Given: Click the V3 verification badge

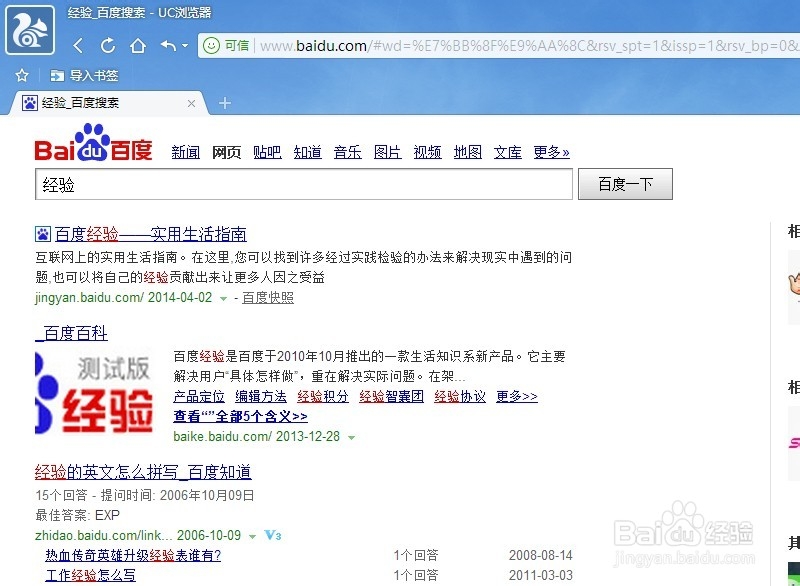Looking at the screenshot, I should click(x=273, y=535).
